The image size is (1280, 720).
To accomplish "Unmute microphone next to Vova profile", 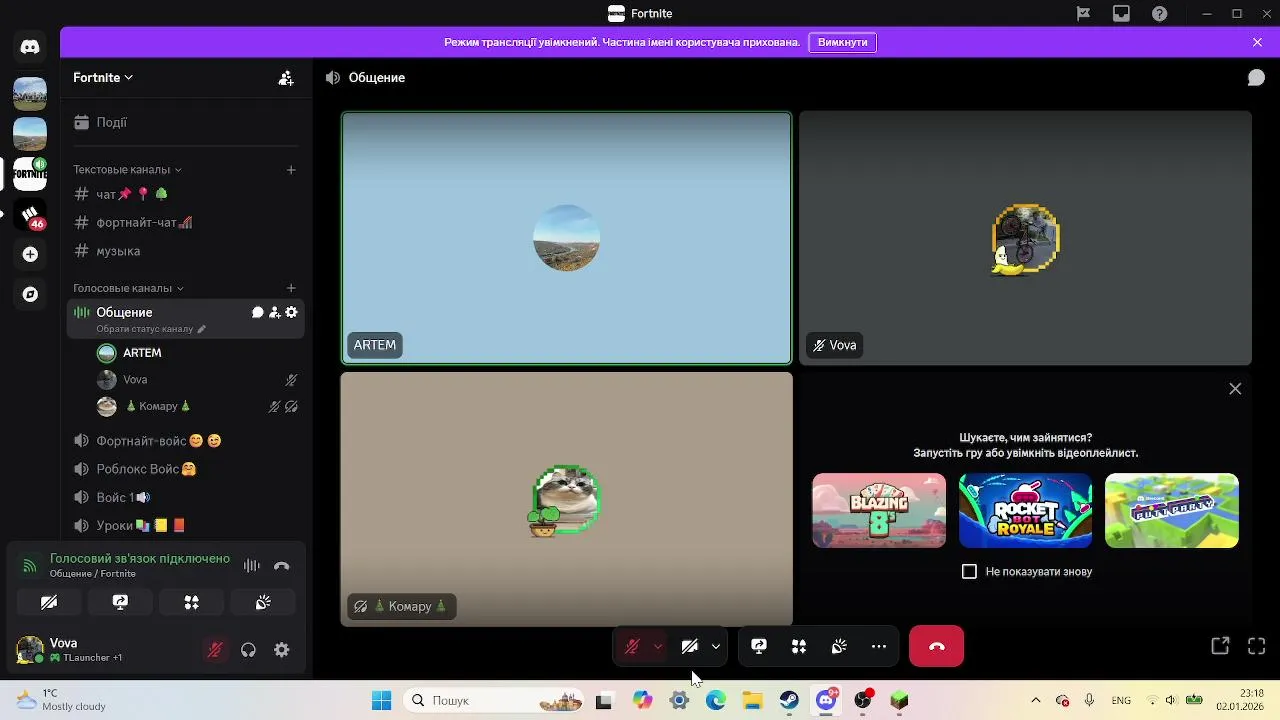I will (x=215, y=650).
